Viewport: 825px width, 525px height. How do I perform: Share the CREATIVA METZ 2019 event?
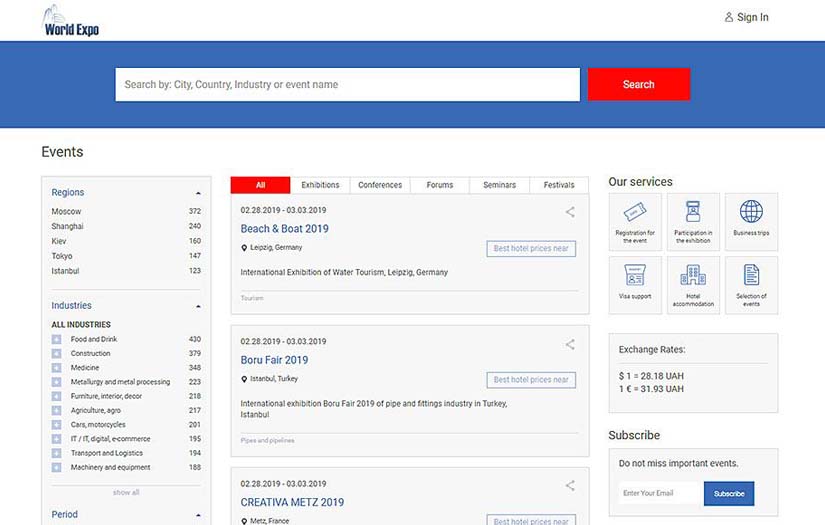point(570,486)
